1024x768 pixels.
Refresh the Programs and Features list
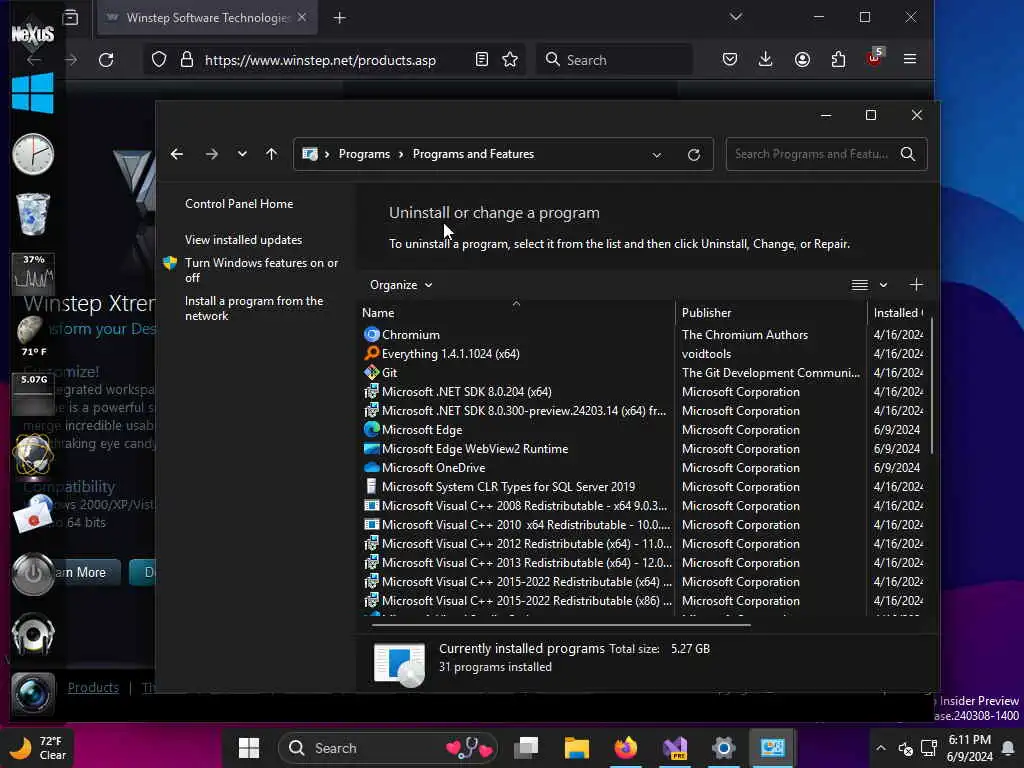694,155
